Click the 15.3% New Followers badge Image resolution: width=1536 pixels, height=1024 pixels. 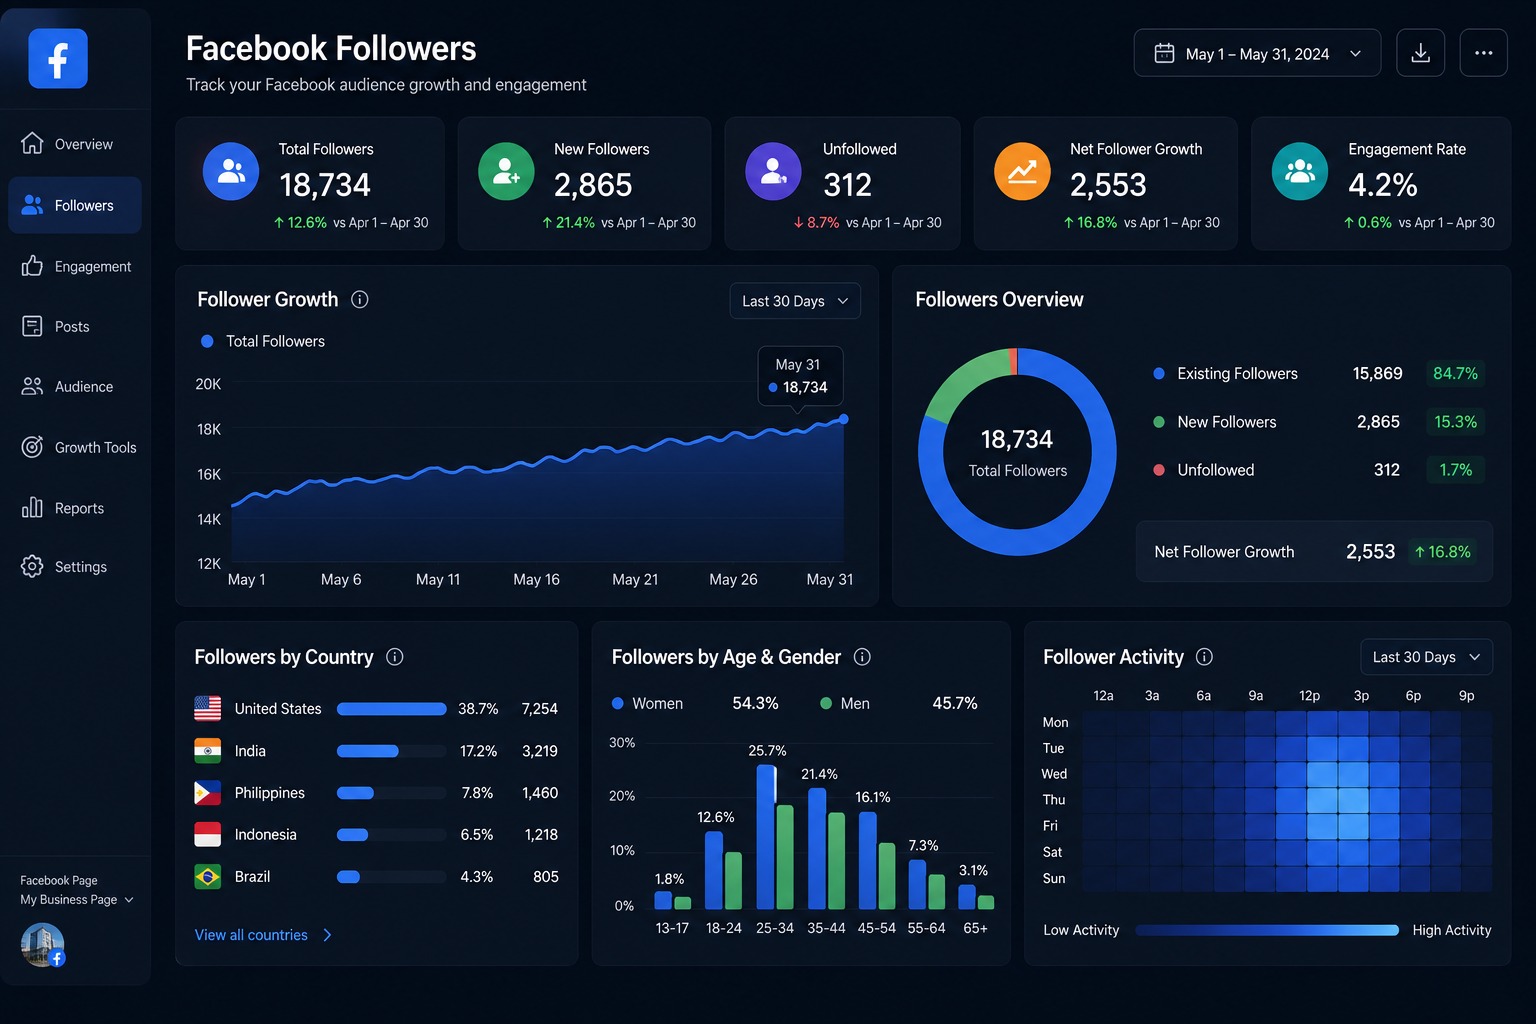(1455, 422)
